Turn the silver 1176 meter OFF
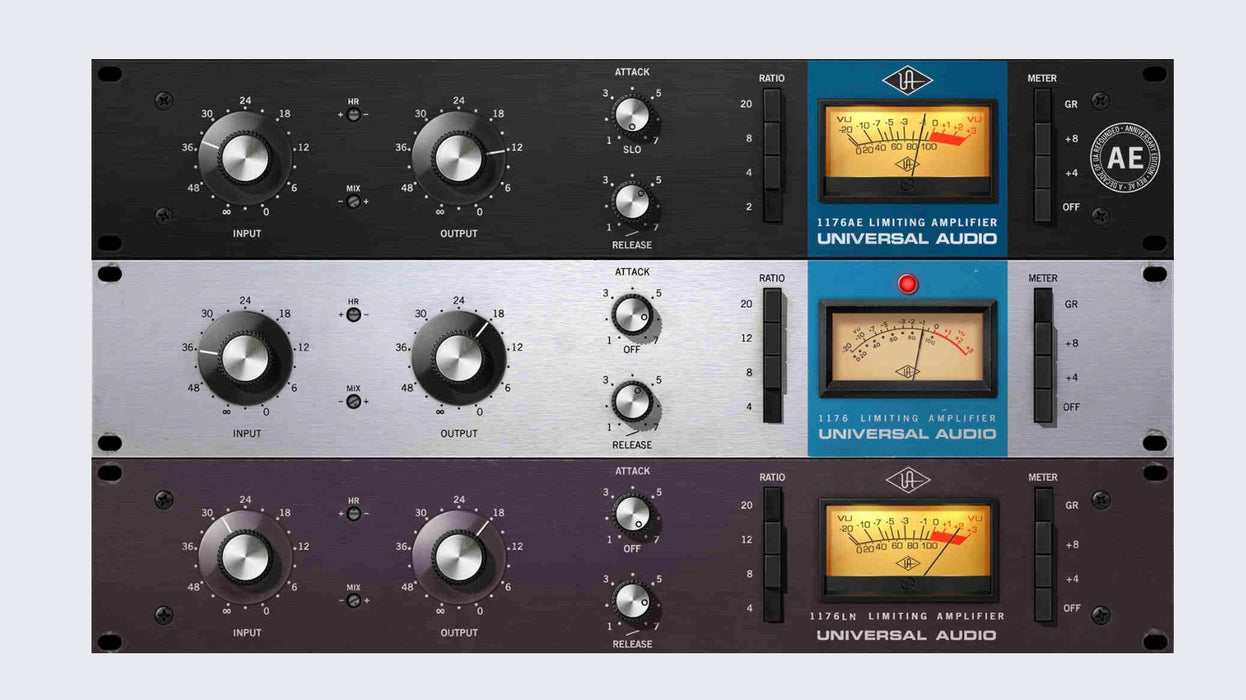This screenshot has height=700, width=1246. (x=1043, y=406)
